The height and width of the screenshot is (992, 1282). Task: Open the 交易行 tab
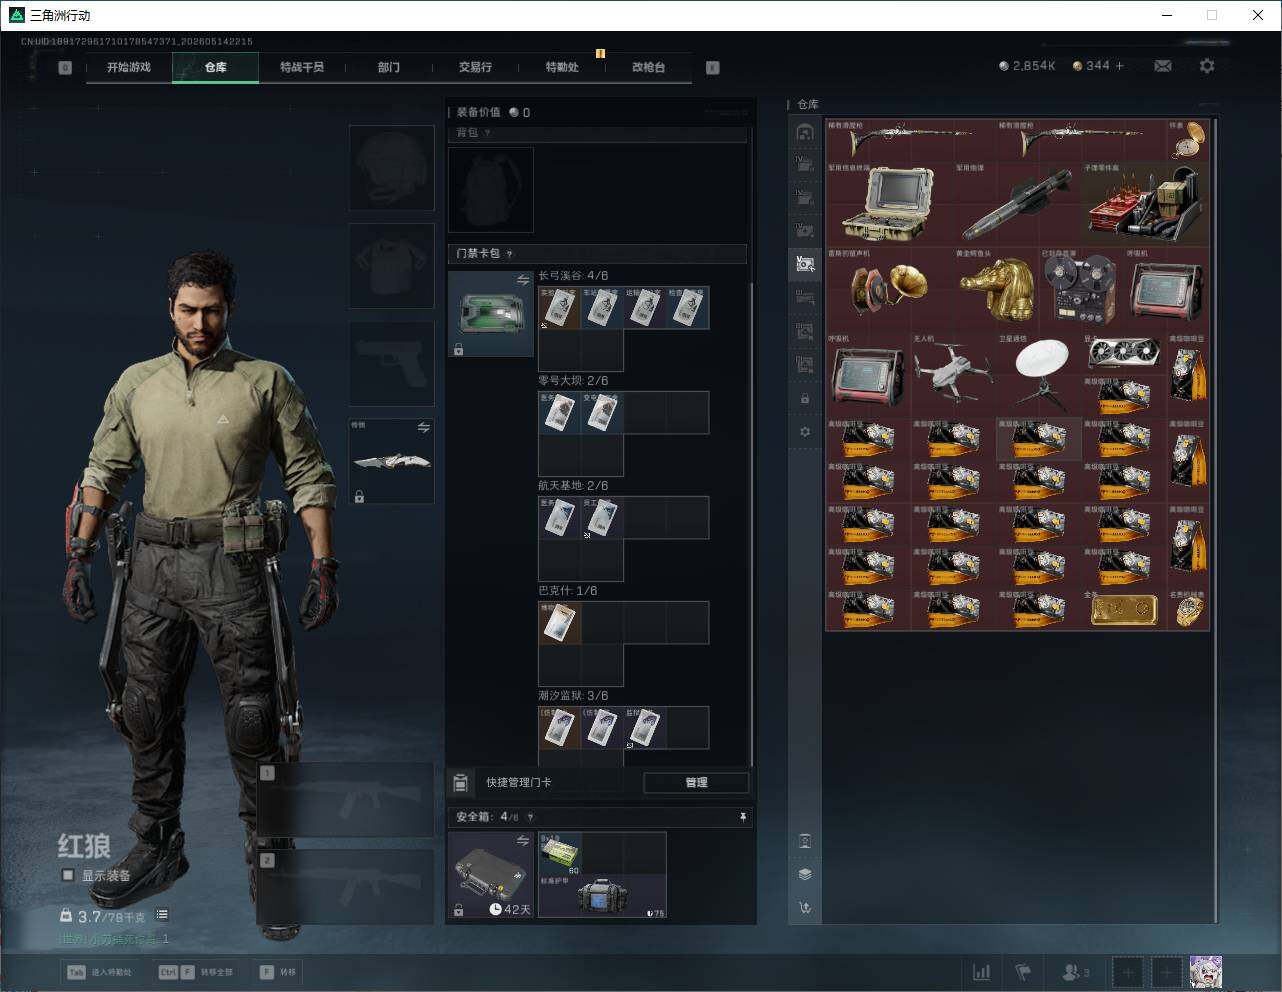pos(475,67)
